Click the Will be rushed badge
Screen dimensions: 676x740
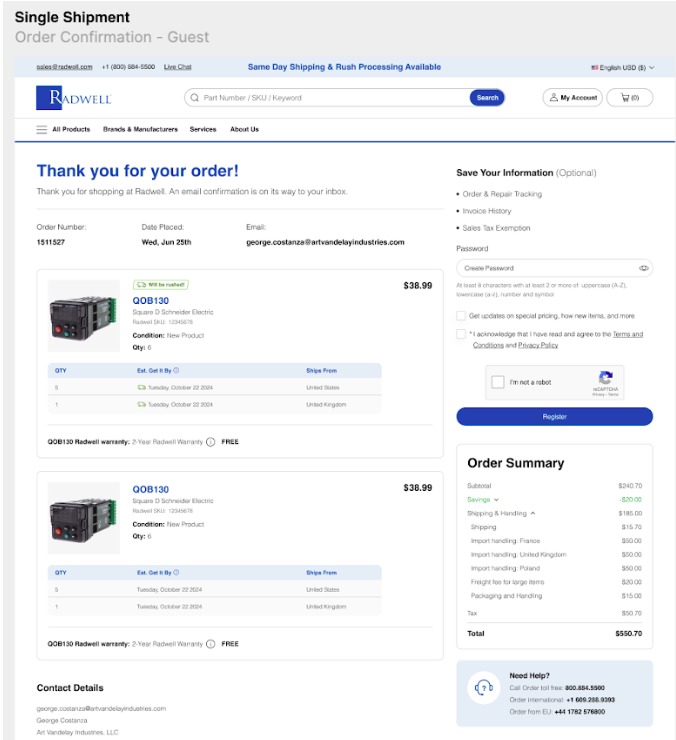point(161,285)
